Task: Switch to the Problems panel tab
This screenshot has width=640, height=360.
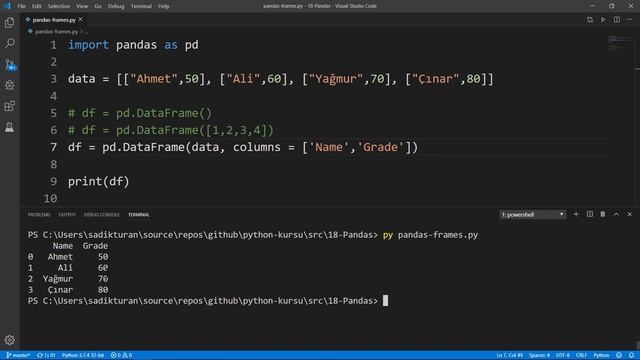Action: point(39,215)
